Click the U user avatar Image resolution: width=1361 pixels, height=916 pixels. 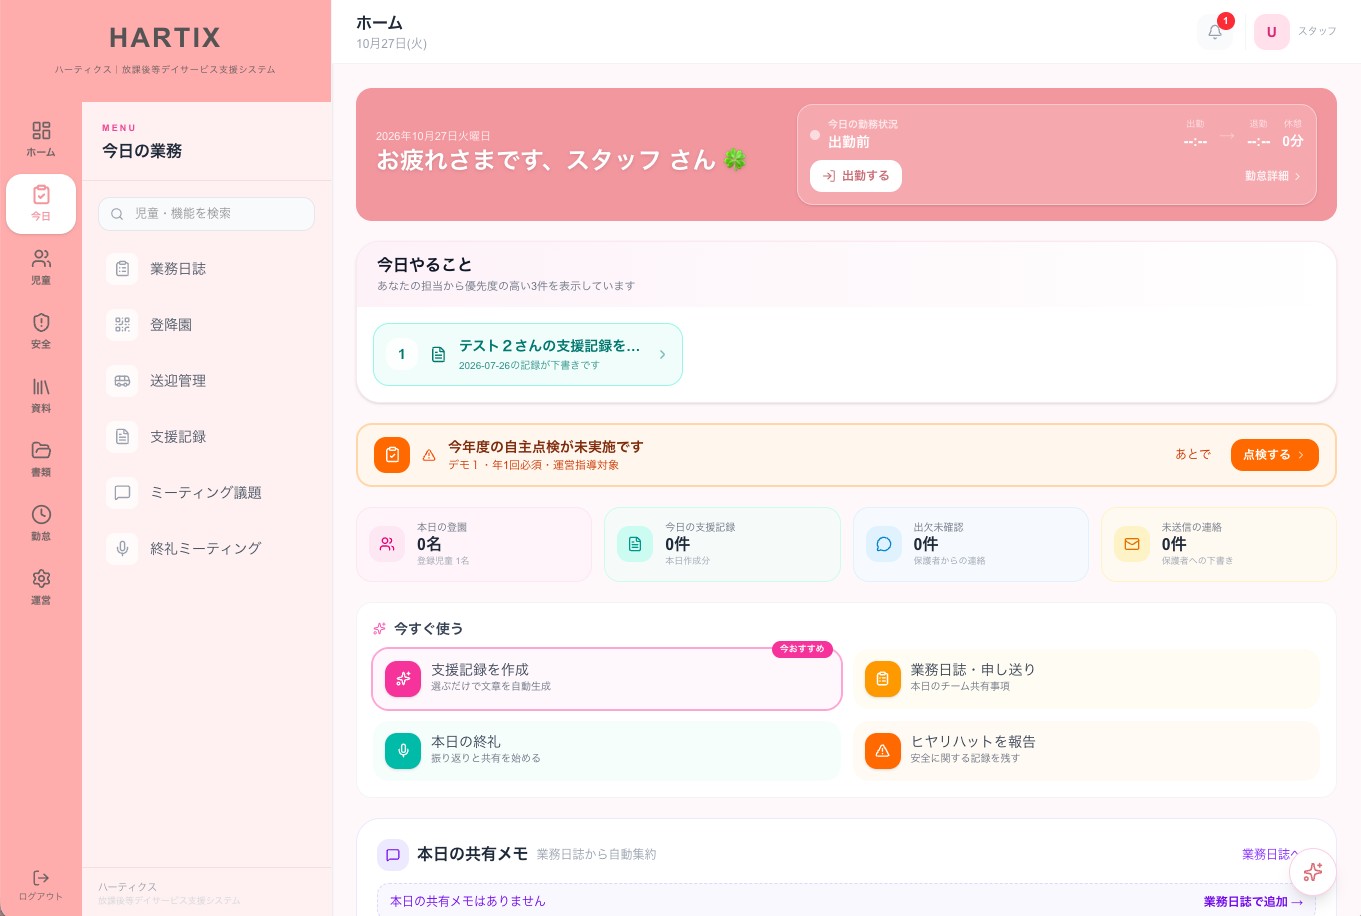[1272, 32]
